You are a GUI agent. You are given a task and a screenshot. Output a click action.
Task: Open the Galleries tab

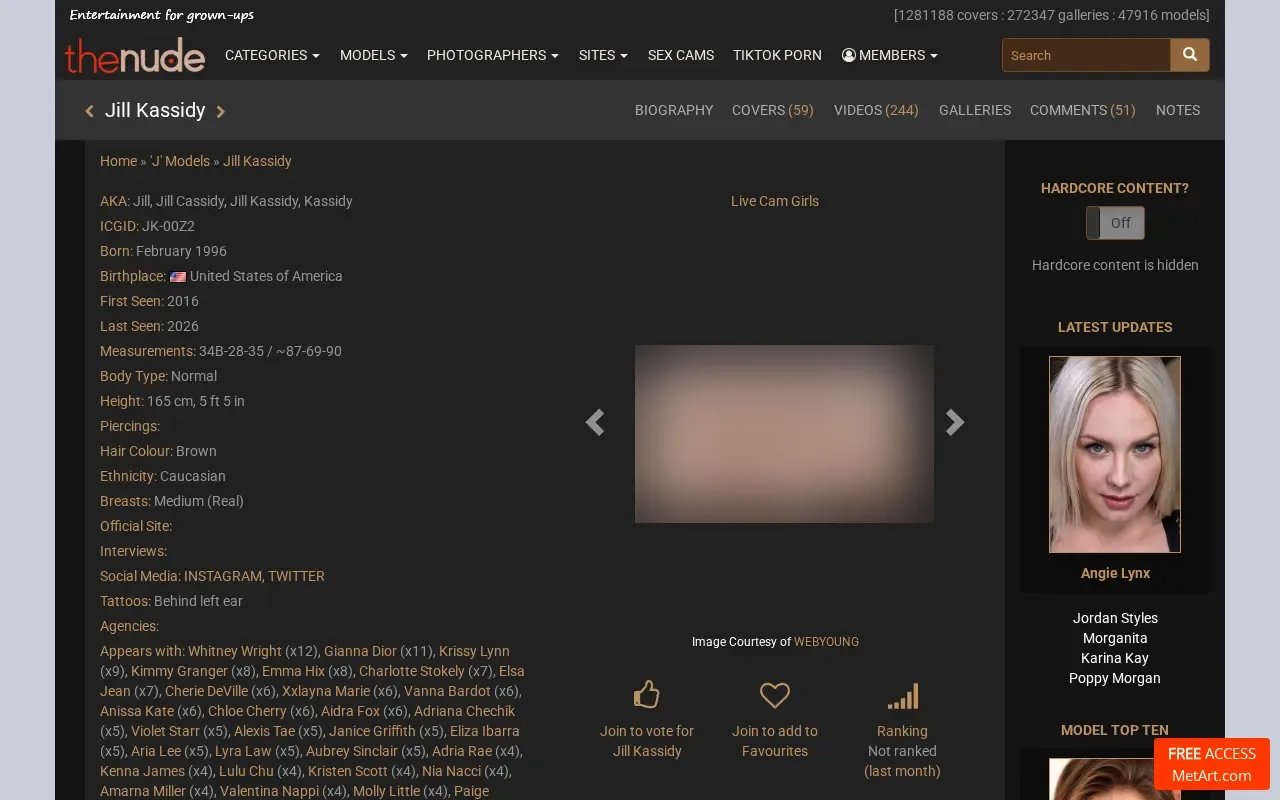tap(975, 110)
